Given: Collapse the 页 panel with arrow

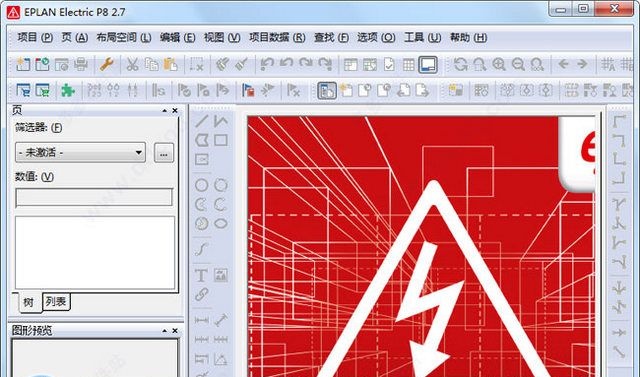Looking at the screenshot, I should pyautogui.click(x=164, y=111).
